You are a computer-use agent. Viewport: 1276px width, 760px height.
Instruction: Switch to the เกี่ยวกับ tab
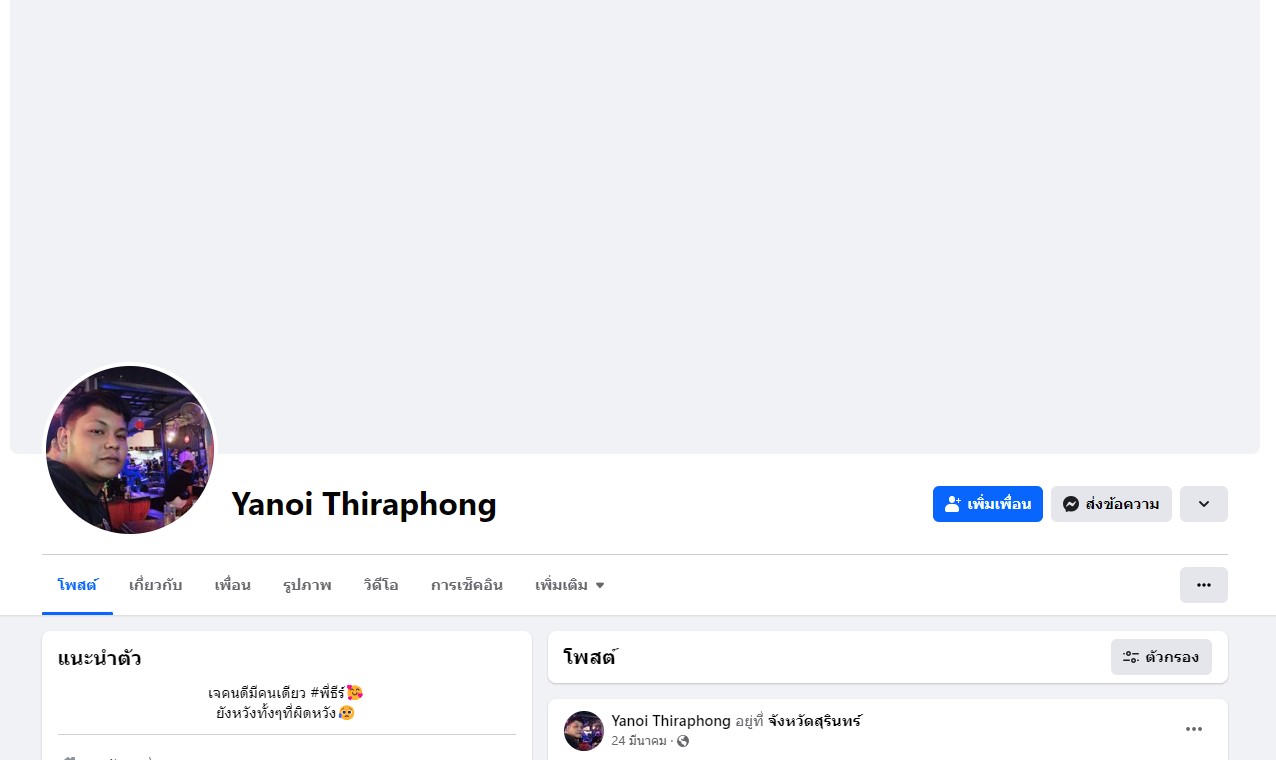pos(156,585)
